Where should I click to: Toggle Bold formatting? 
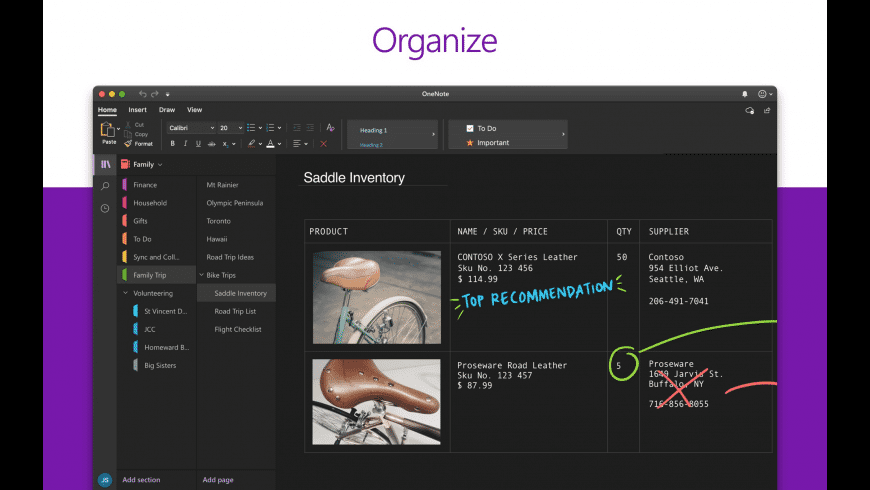coord(173,144)
